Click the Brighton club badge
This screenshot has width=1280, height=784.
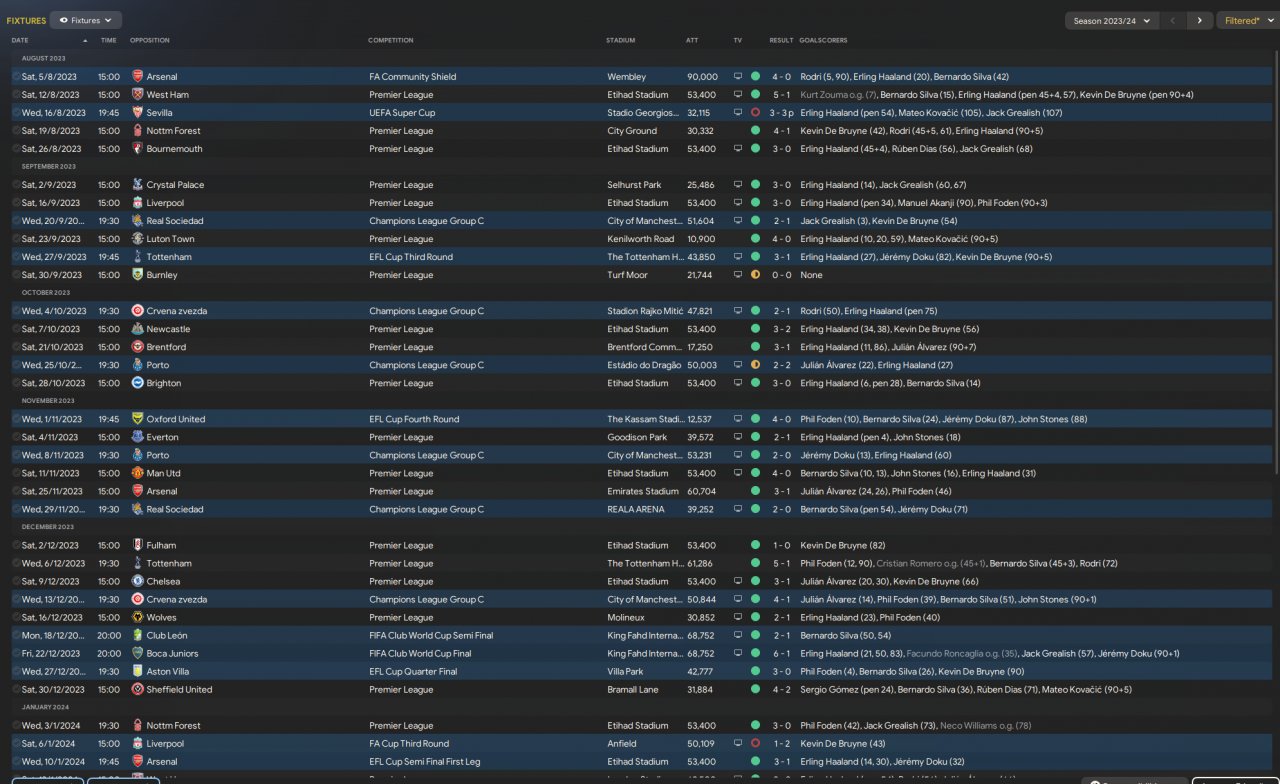tap(138, 382)
